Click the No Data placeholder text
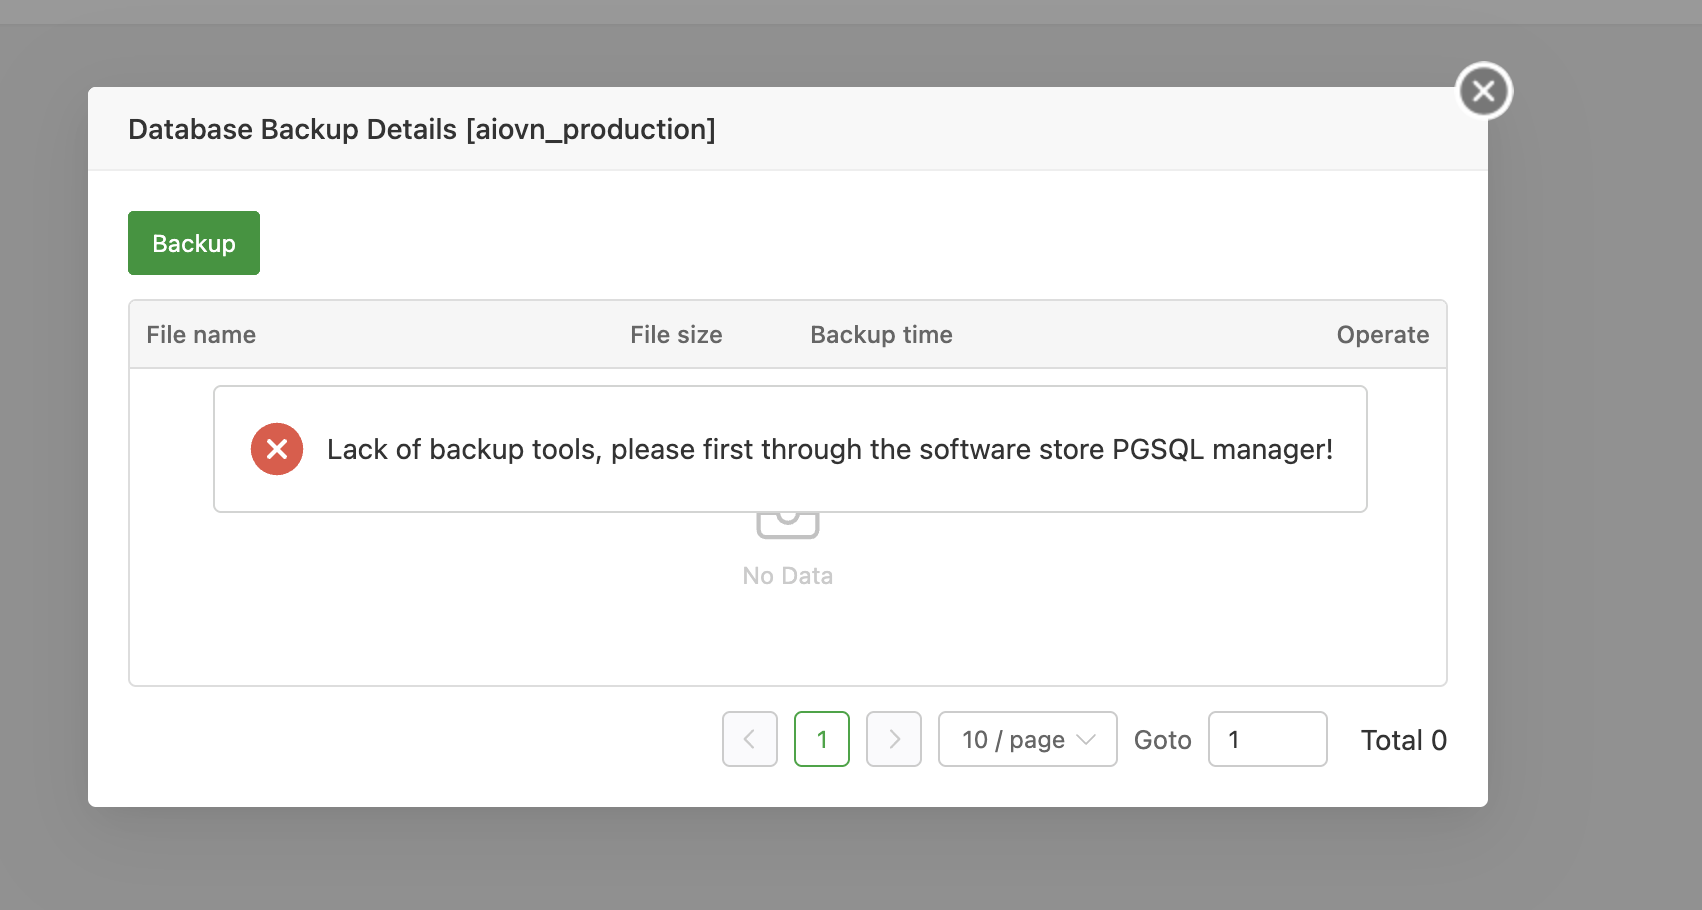The width and height of the screenshot is (1702, 910). (788, 576)
